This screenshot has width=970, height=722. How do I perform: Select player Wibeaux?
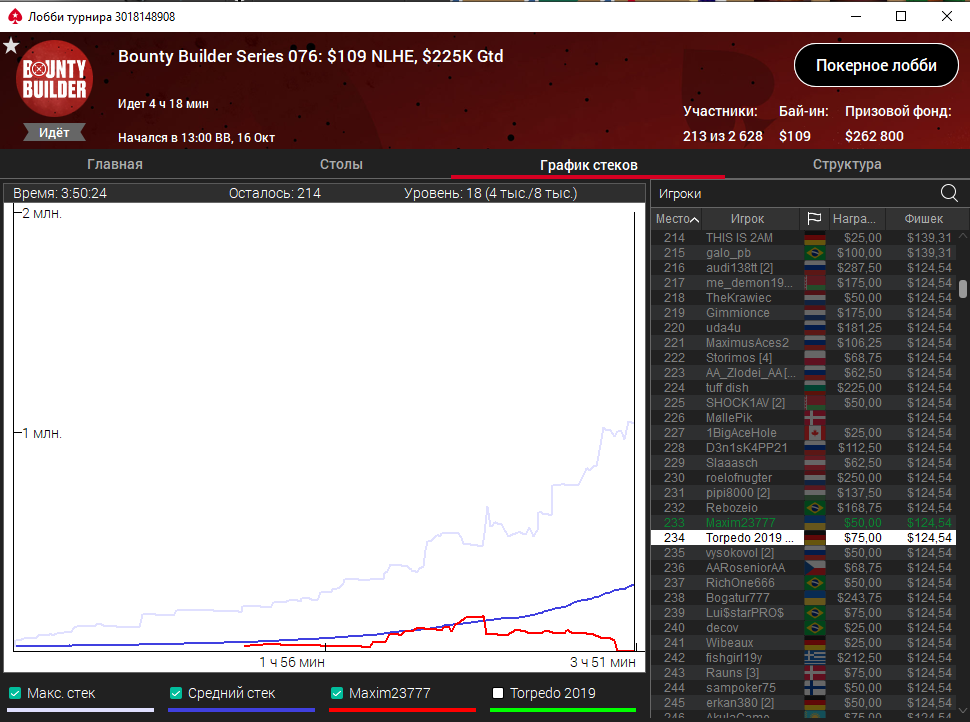click(803, 643)
